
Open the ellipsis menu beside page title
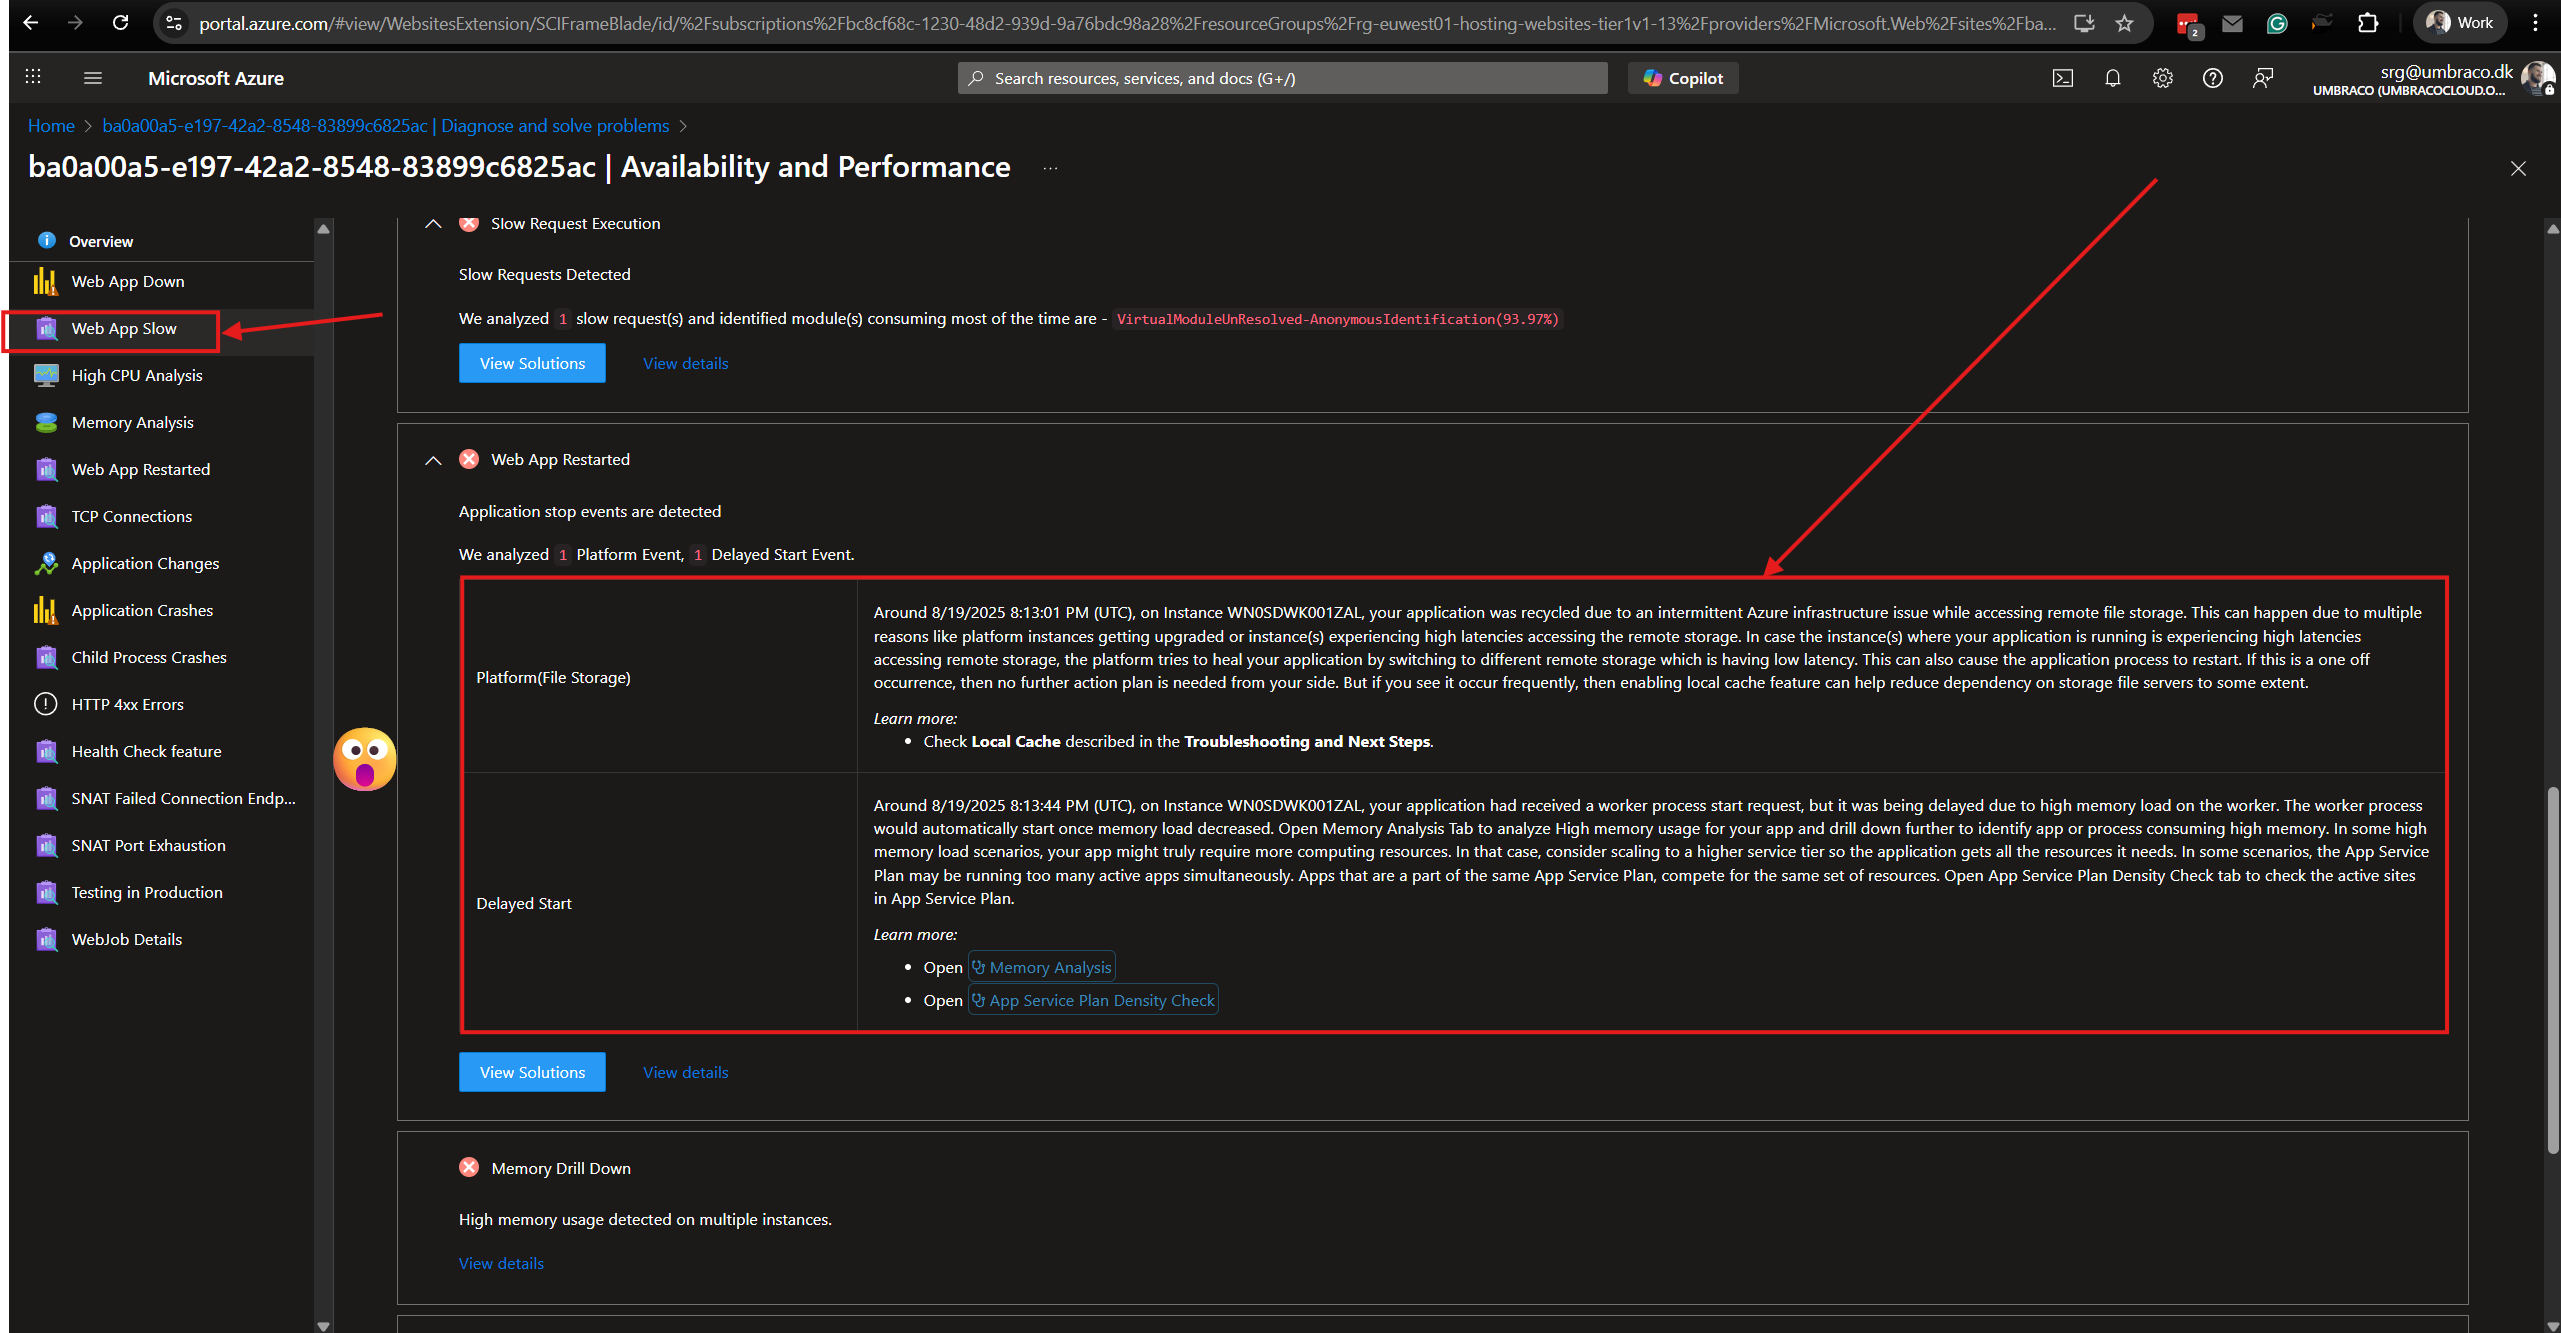(1050, 168)
